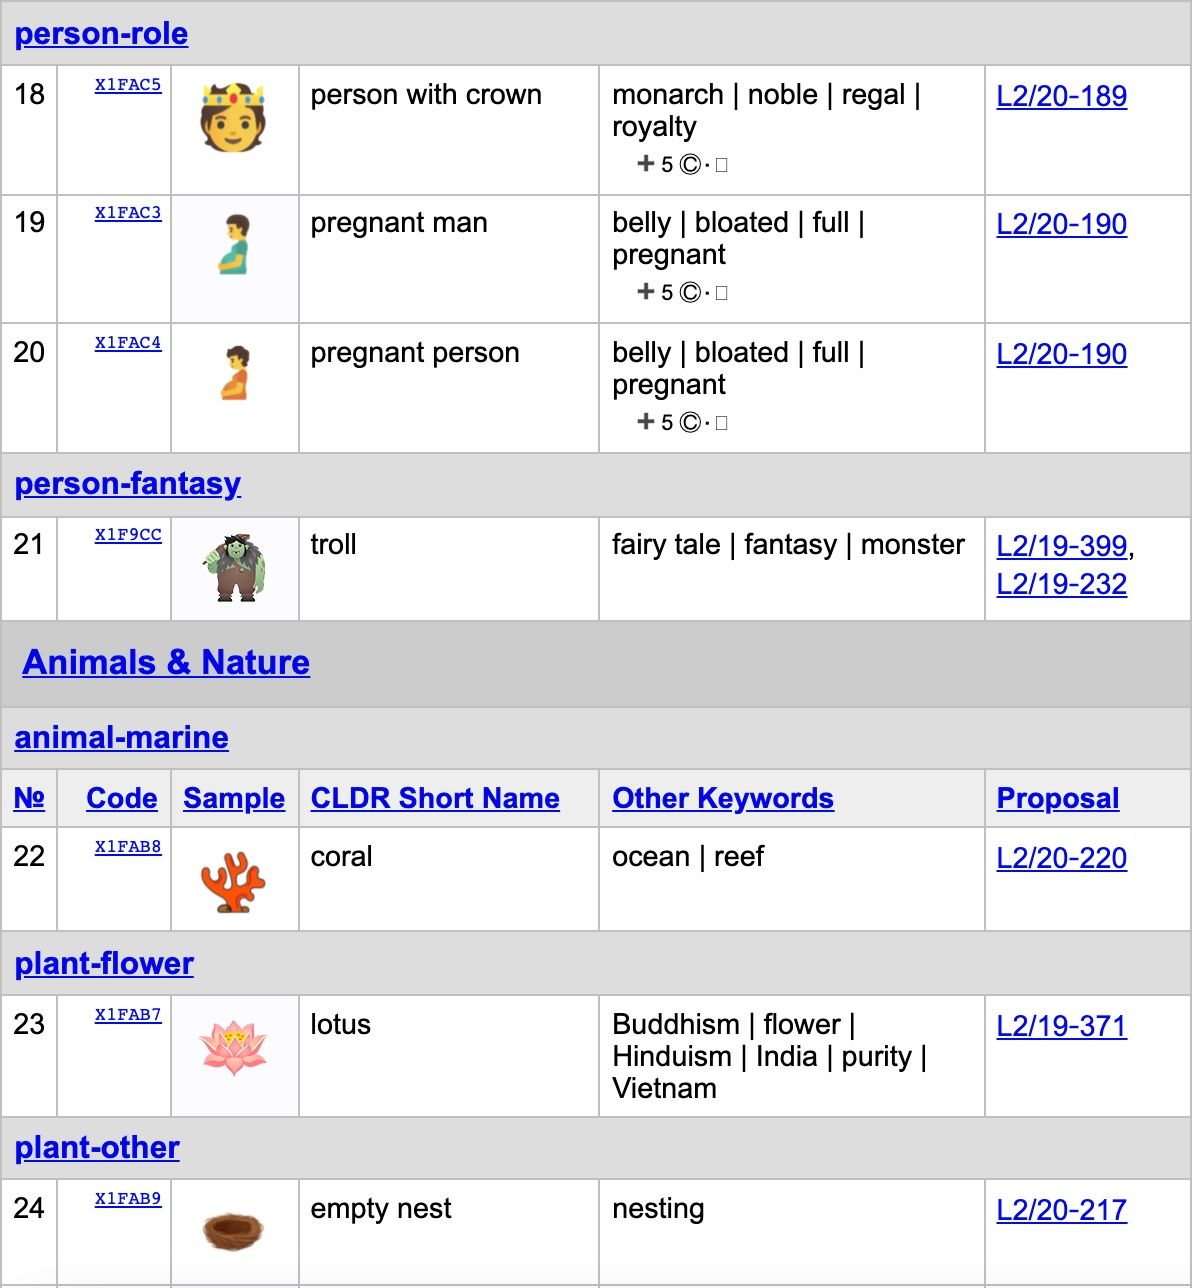Image resolution: width=1192 pixels, height=1288 pixels.
Task: Click the plus sign icon under royalty keywords
Action: click(x=645, y=163)
